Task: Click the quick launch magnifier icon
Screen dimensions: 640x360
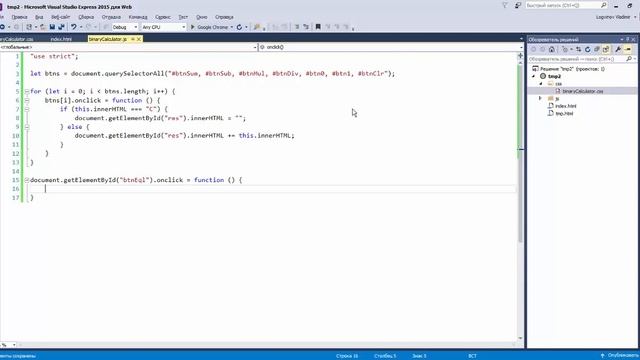Action: (x=603, y=5)
